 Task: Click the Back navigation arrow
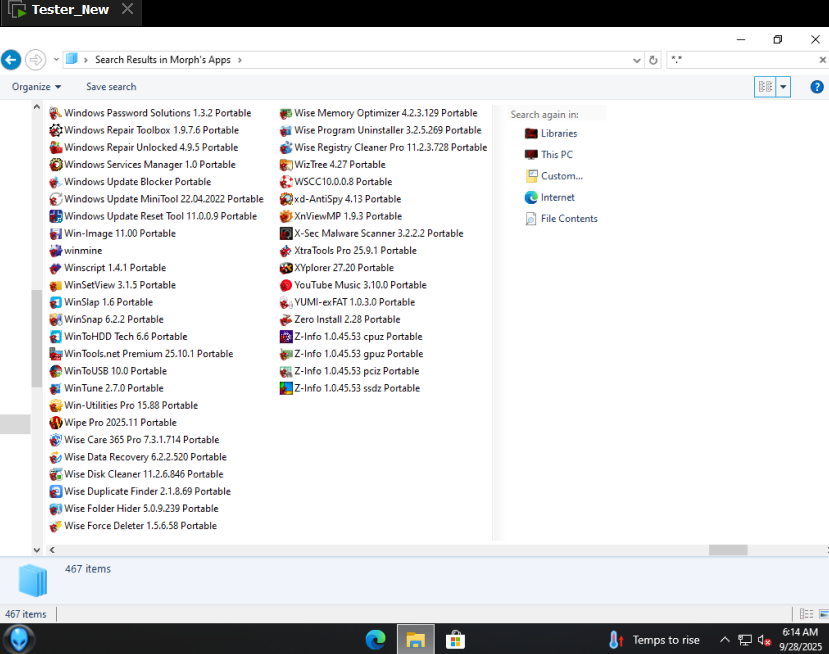pyautogui.click(x=11, y=60)
